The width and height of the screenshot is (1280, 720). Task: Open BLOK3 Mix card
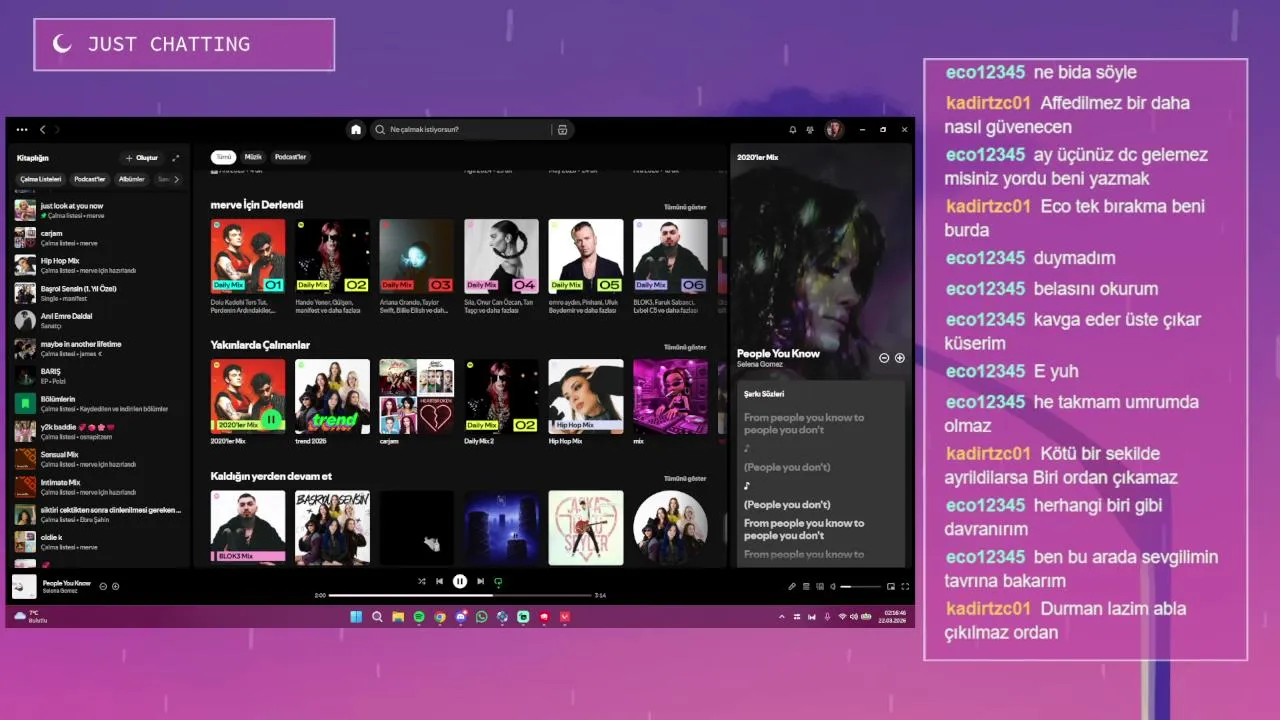(x=248, y=528)
